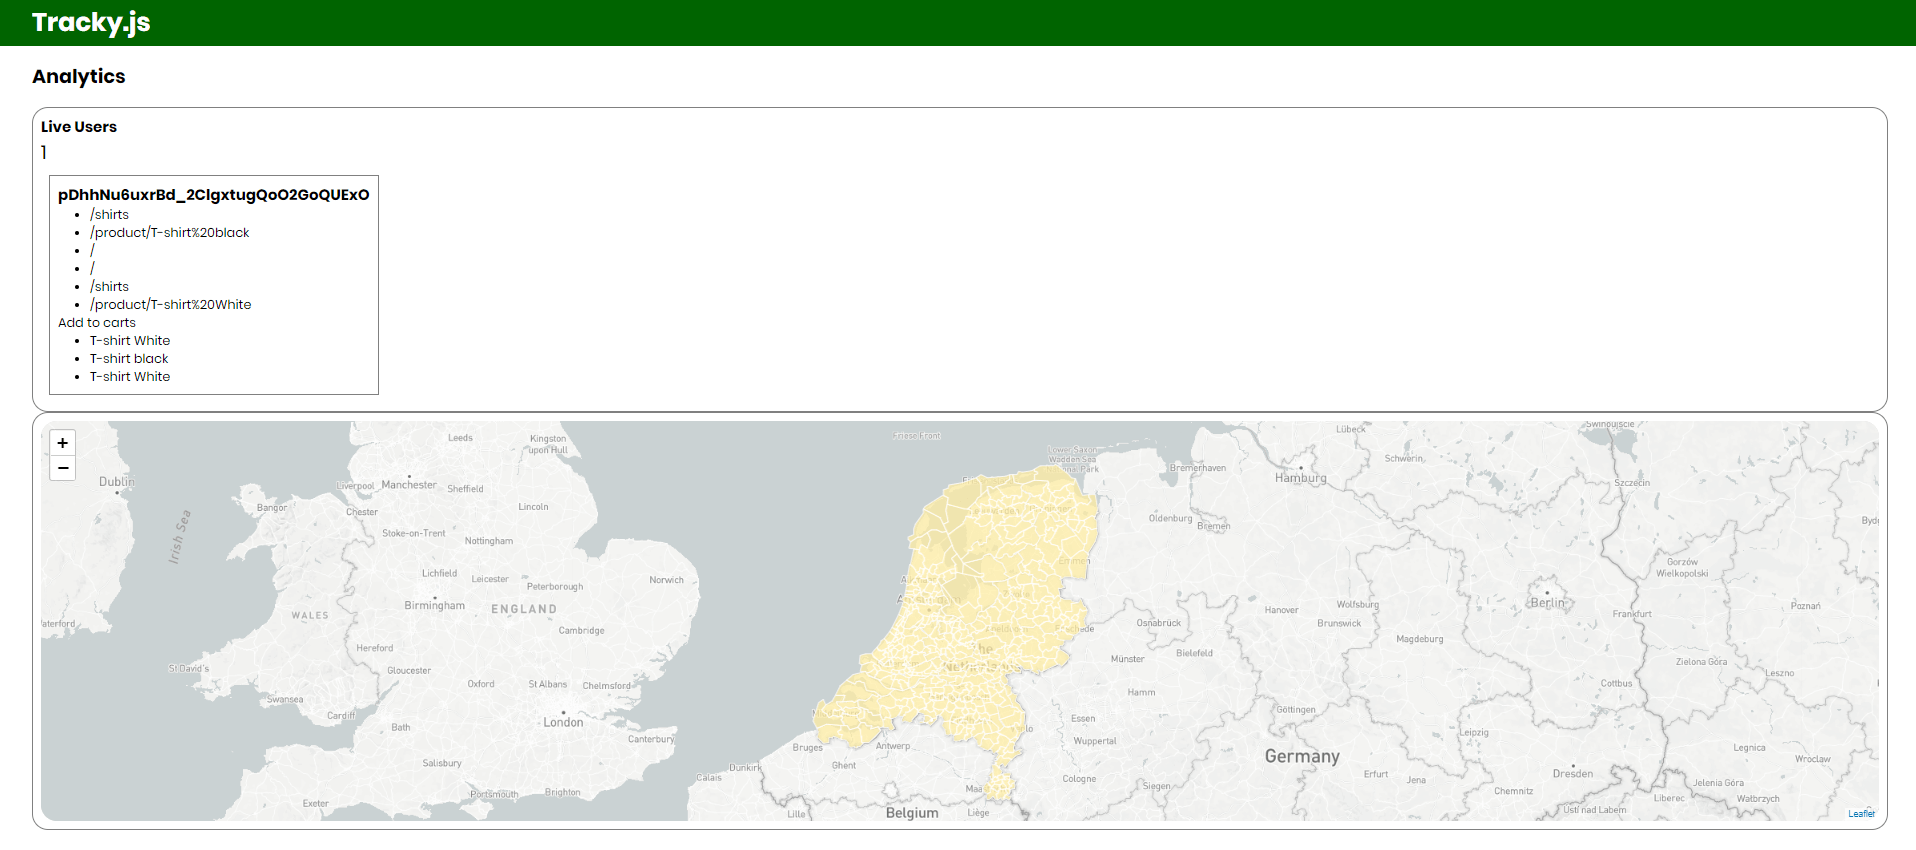Viewport: 1916px width, 850px height.
Task: Click the user ID pDhhNu6uxrBd session heading
Action: coord(213,195)
